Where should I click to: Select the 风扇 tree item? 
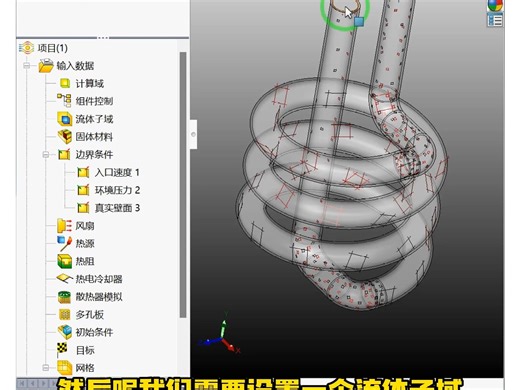point(85,226)
